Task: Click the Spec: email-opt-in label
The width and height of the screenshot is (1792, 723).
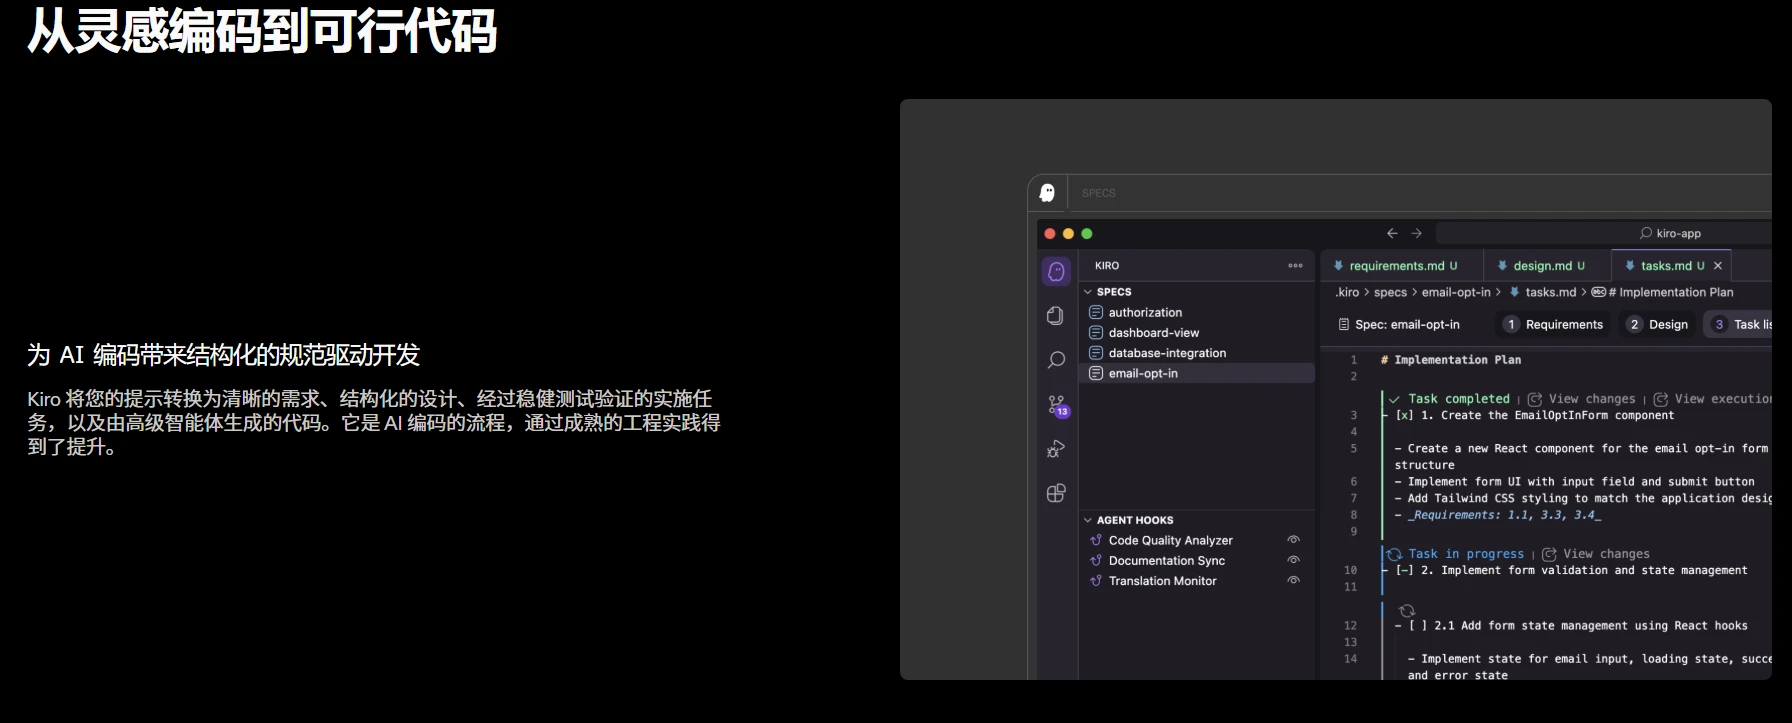Action: 1407,324
